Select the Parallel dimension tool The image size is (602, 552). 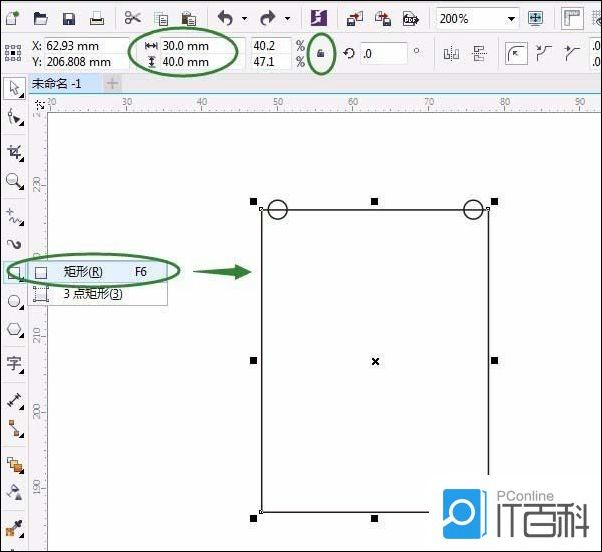15,400
